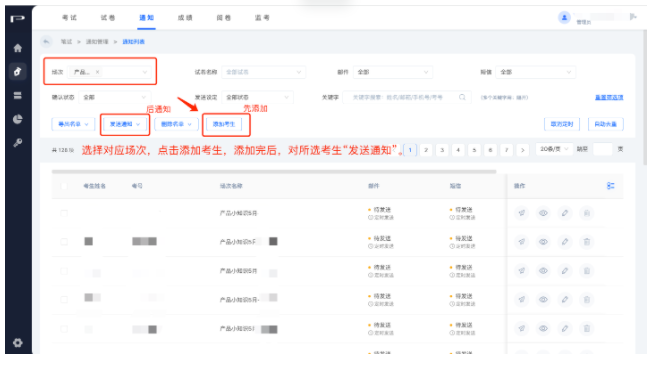
Task: Click eye icon in the fifth row
Action: pyautogui.click(x=543, y=329)
